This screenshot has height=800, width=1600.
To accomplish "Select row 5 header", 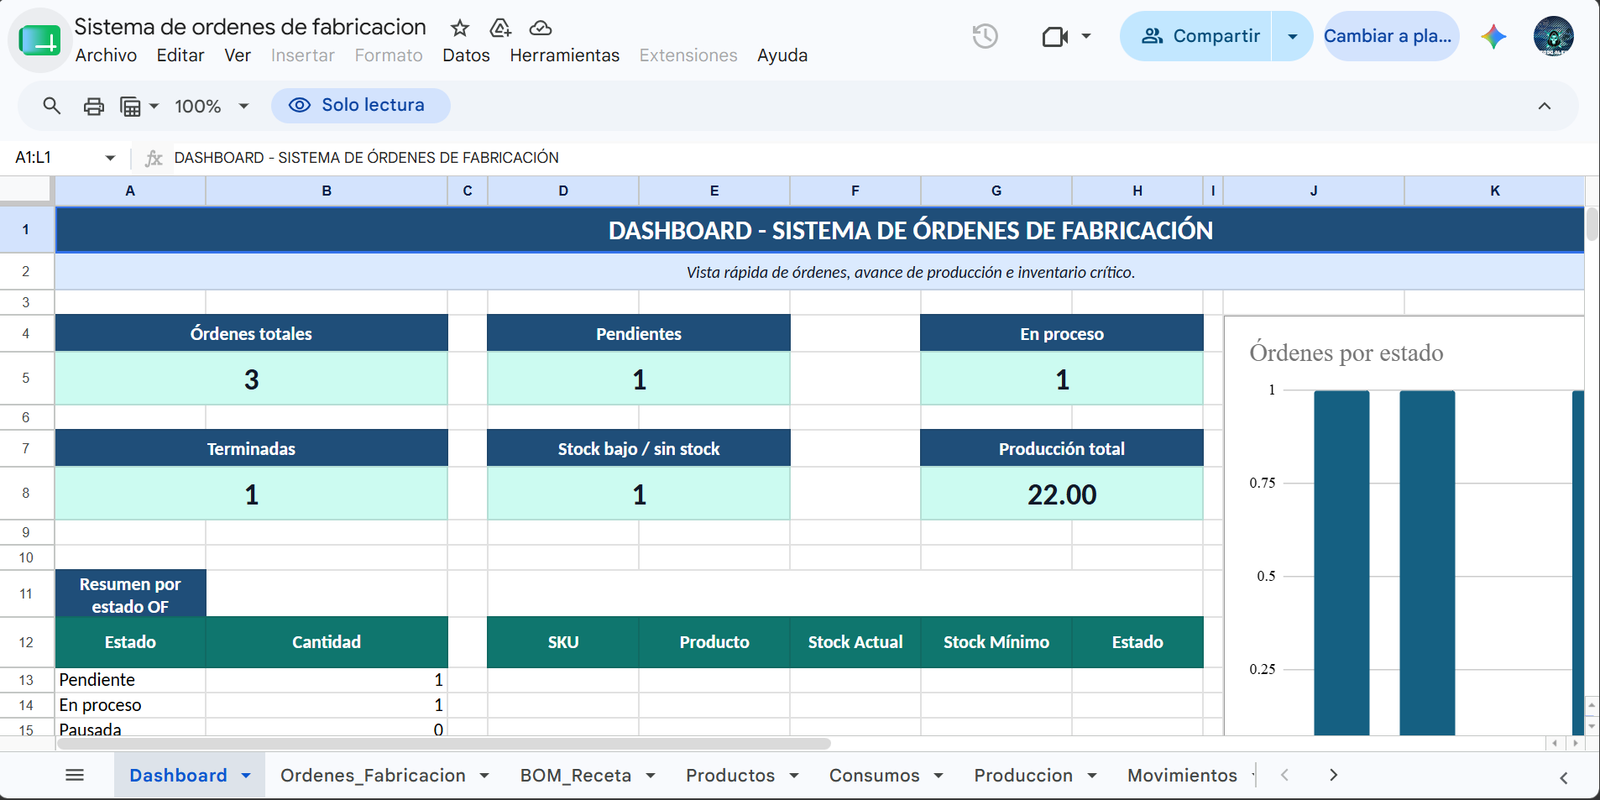I will coord(26,379).
